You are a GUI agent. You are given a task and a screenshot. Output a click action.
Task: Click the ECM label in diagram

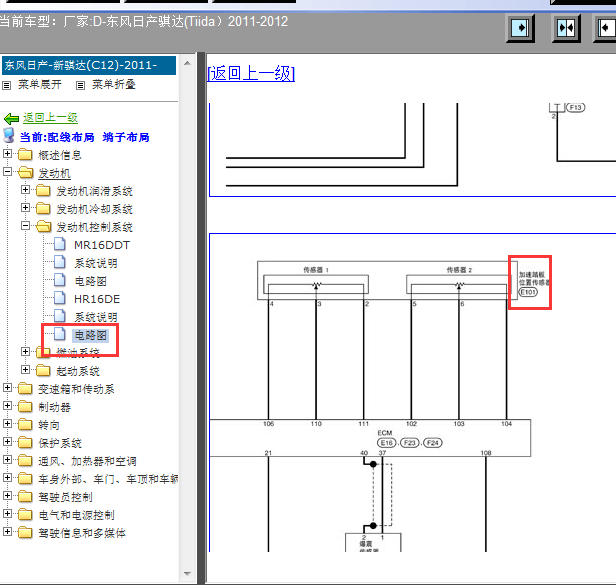(x=385, y=433)
